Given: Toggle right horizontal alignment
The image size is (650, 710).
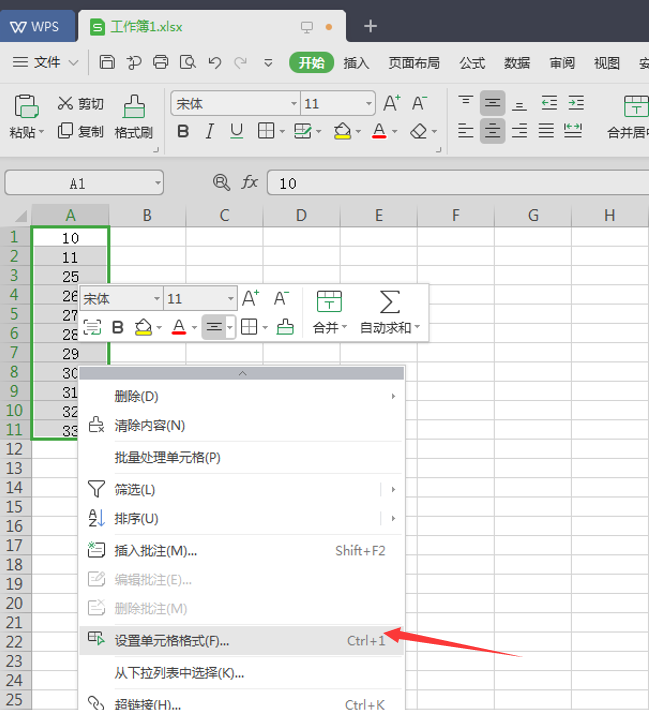Looking at the screenshot, I should 519,131.
